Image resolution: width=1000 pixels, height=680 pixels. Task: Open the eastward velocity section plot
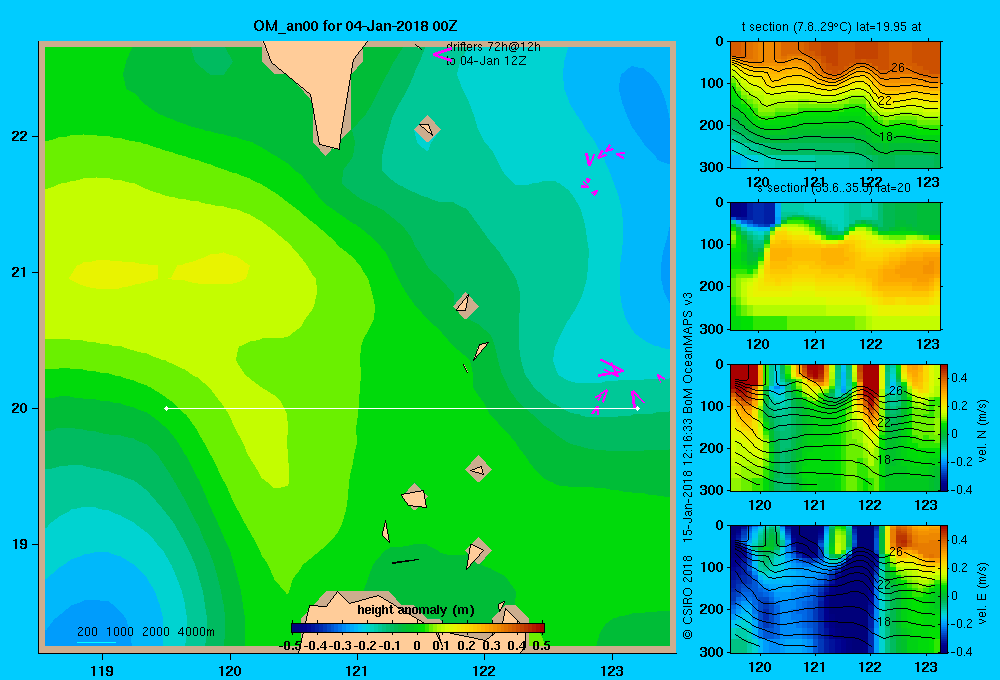(835, 589)
